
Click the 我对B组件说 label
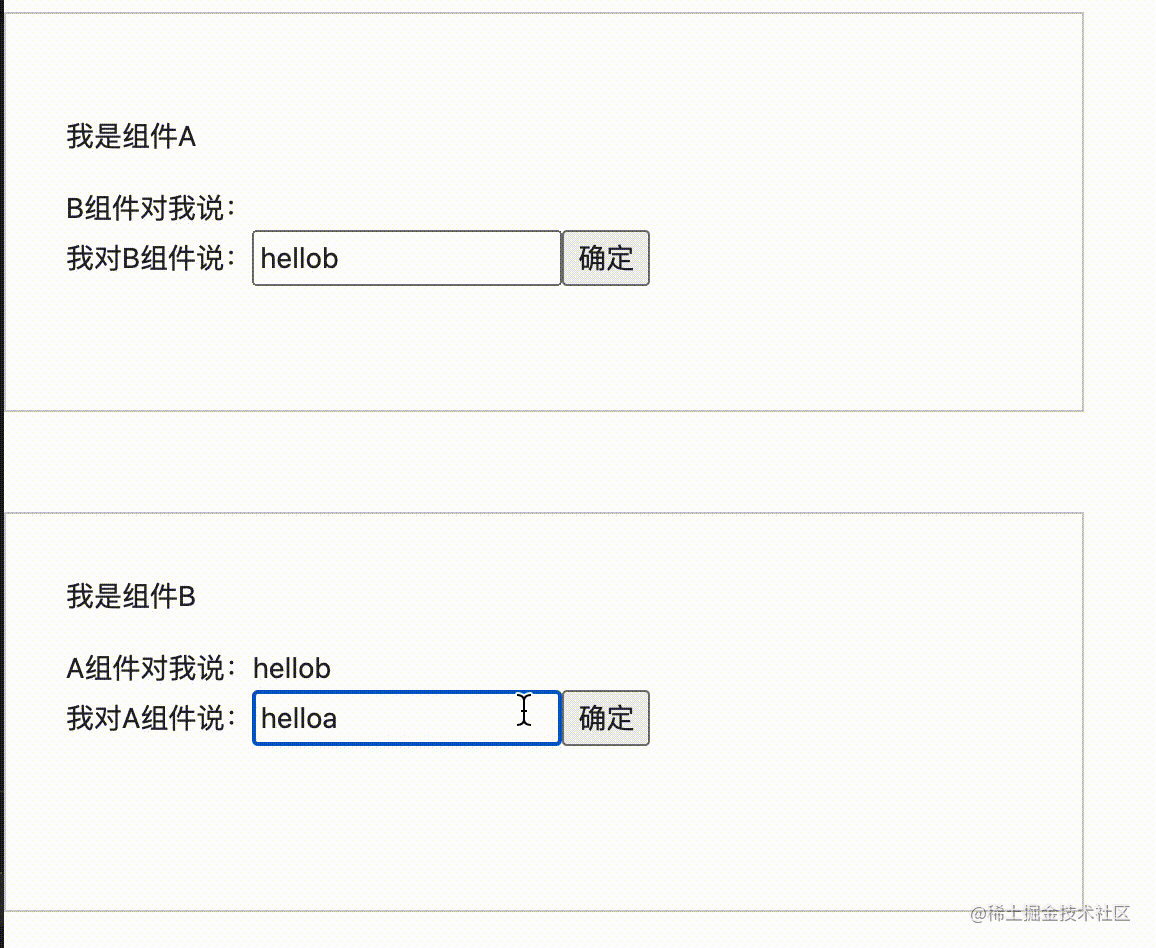[x=152, y=258]
